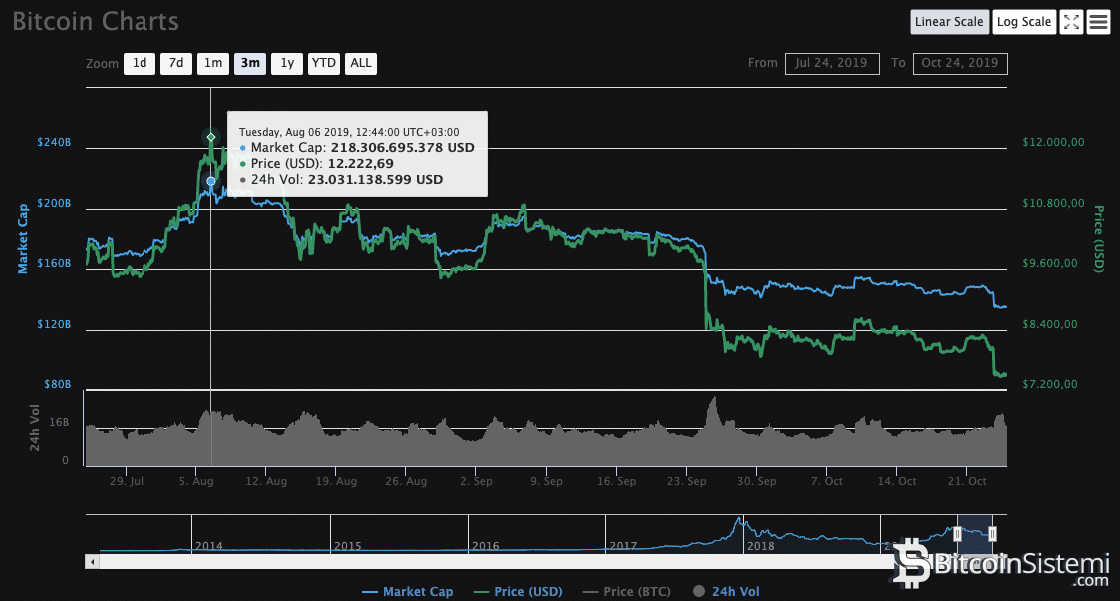Click the From date field
The image size is (1120, 601).
pos(832,64)
